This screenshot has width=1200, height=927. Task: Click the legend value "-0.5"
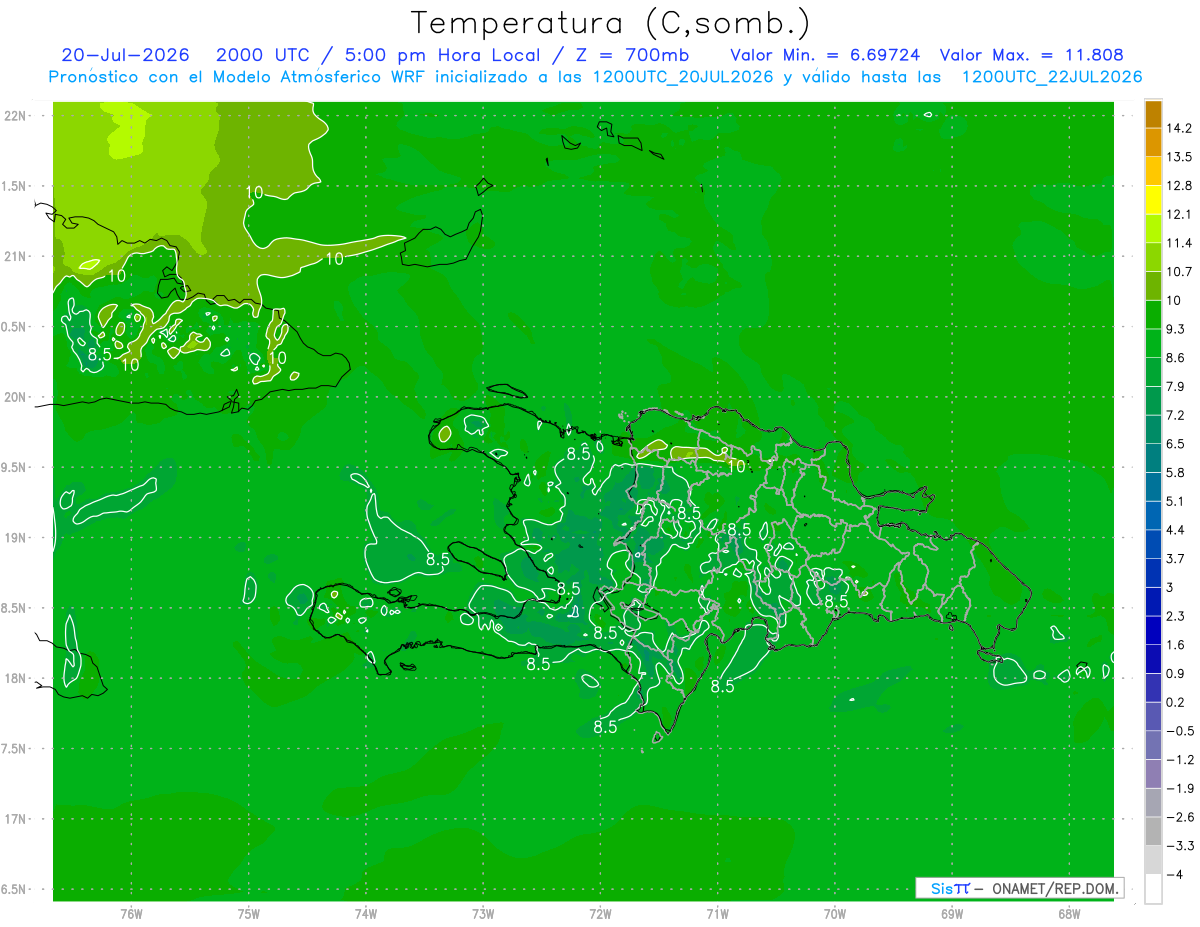pos(1180,731)
